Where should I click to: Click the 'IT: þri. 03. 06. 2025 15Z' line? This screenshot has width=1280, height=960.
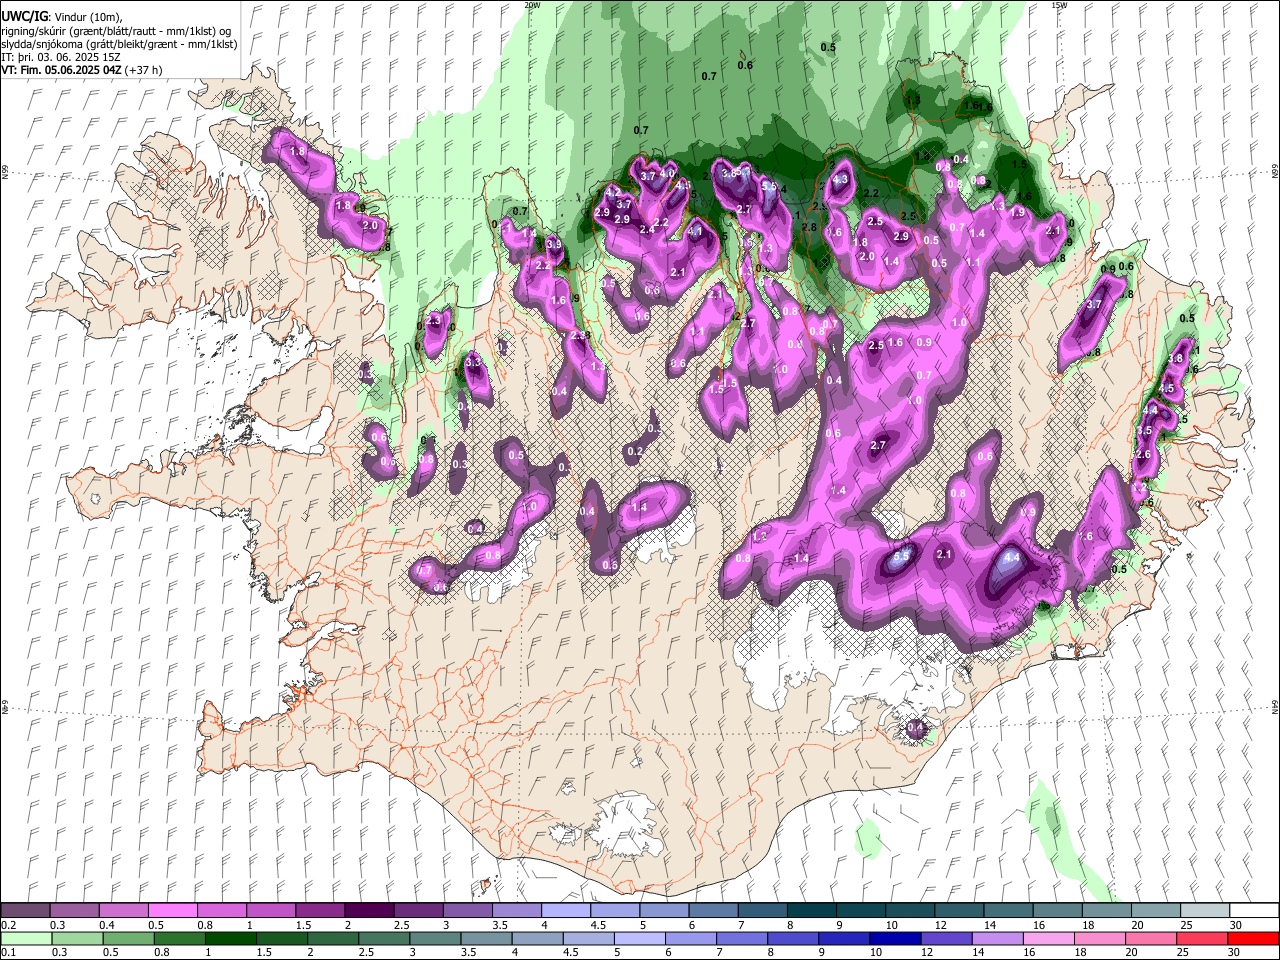(x=61, y=57)
